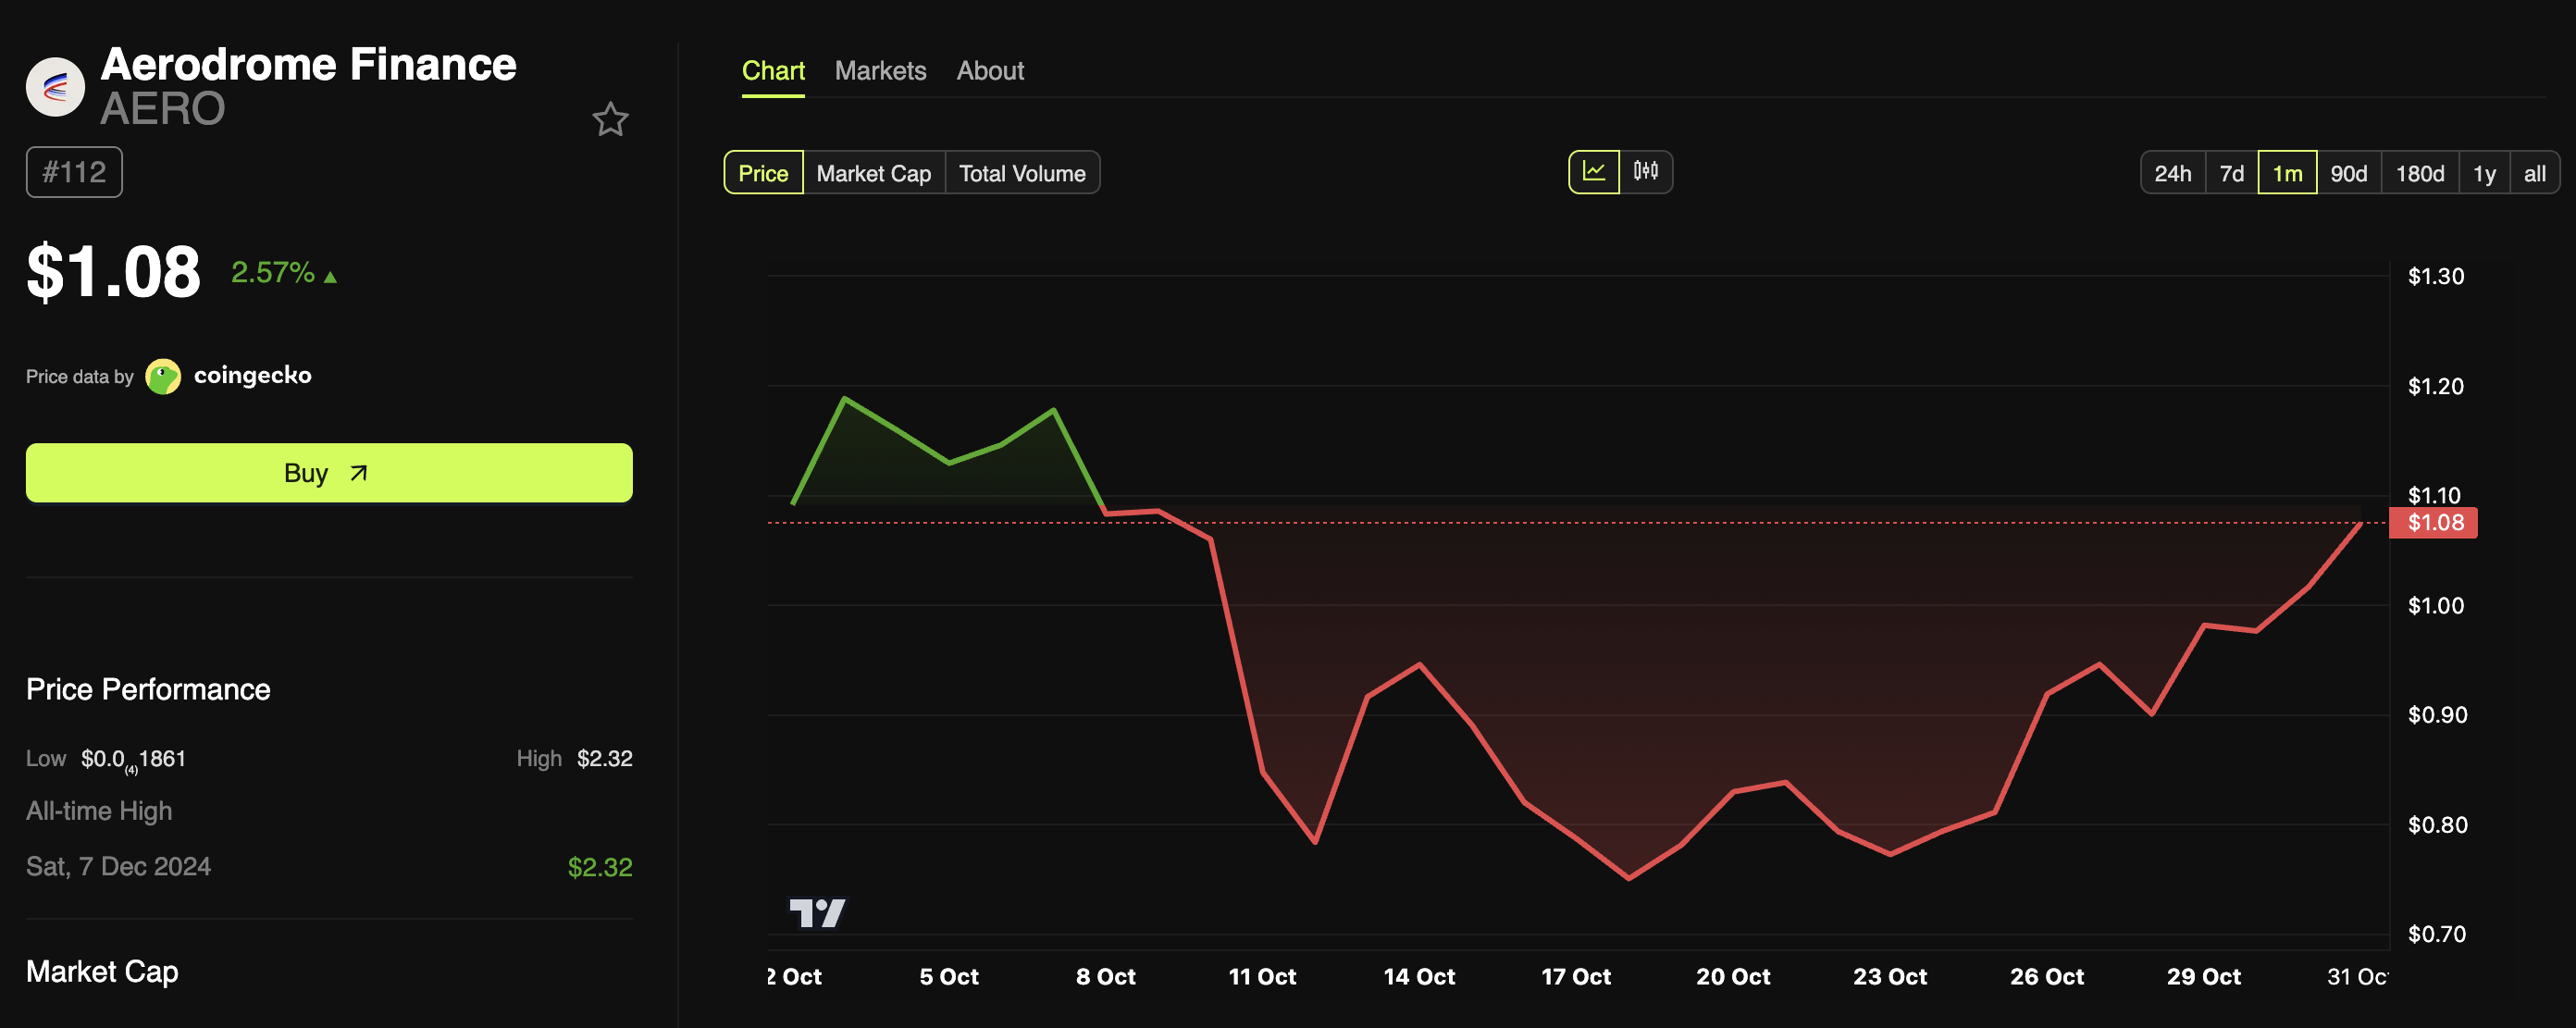The image size is (2576, 1028).
Task: Show Total Volume data on chart
Action: (1021, 173)
